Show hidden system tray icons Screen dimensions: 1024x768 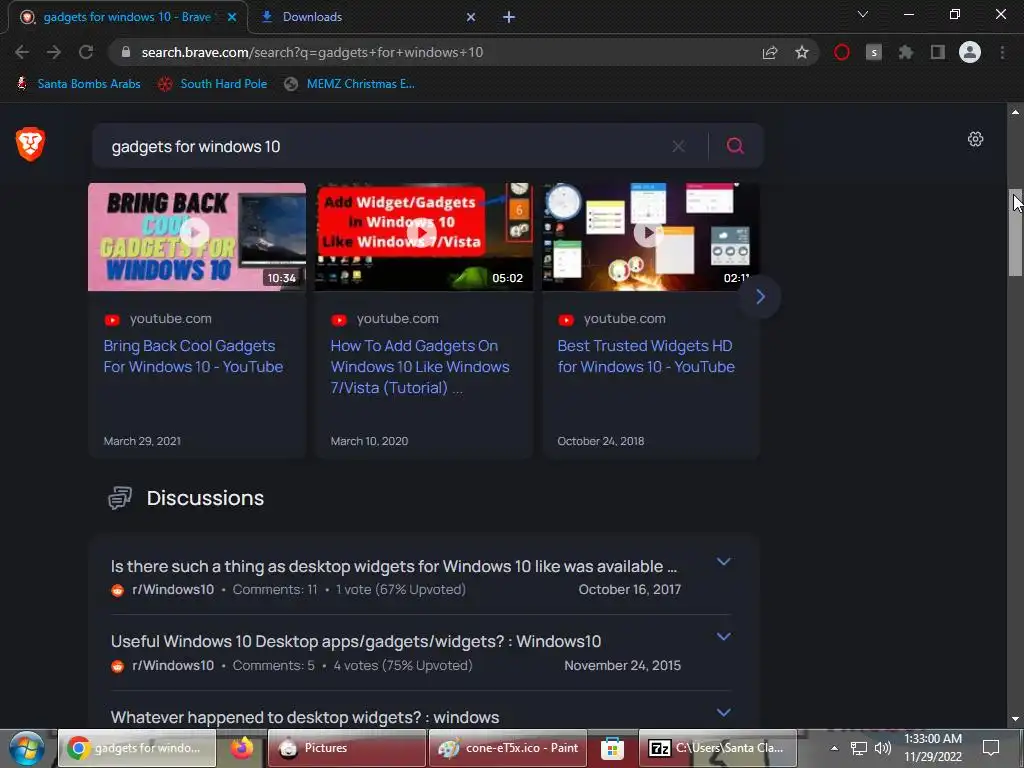pos(834,748)
